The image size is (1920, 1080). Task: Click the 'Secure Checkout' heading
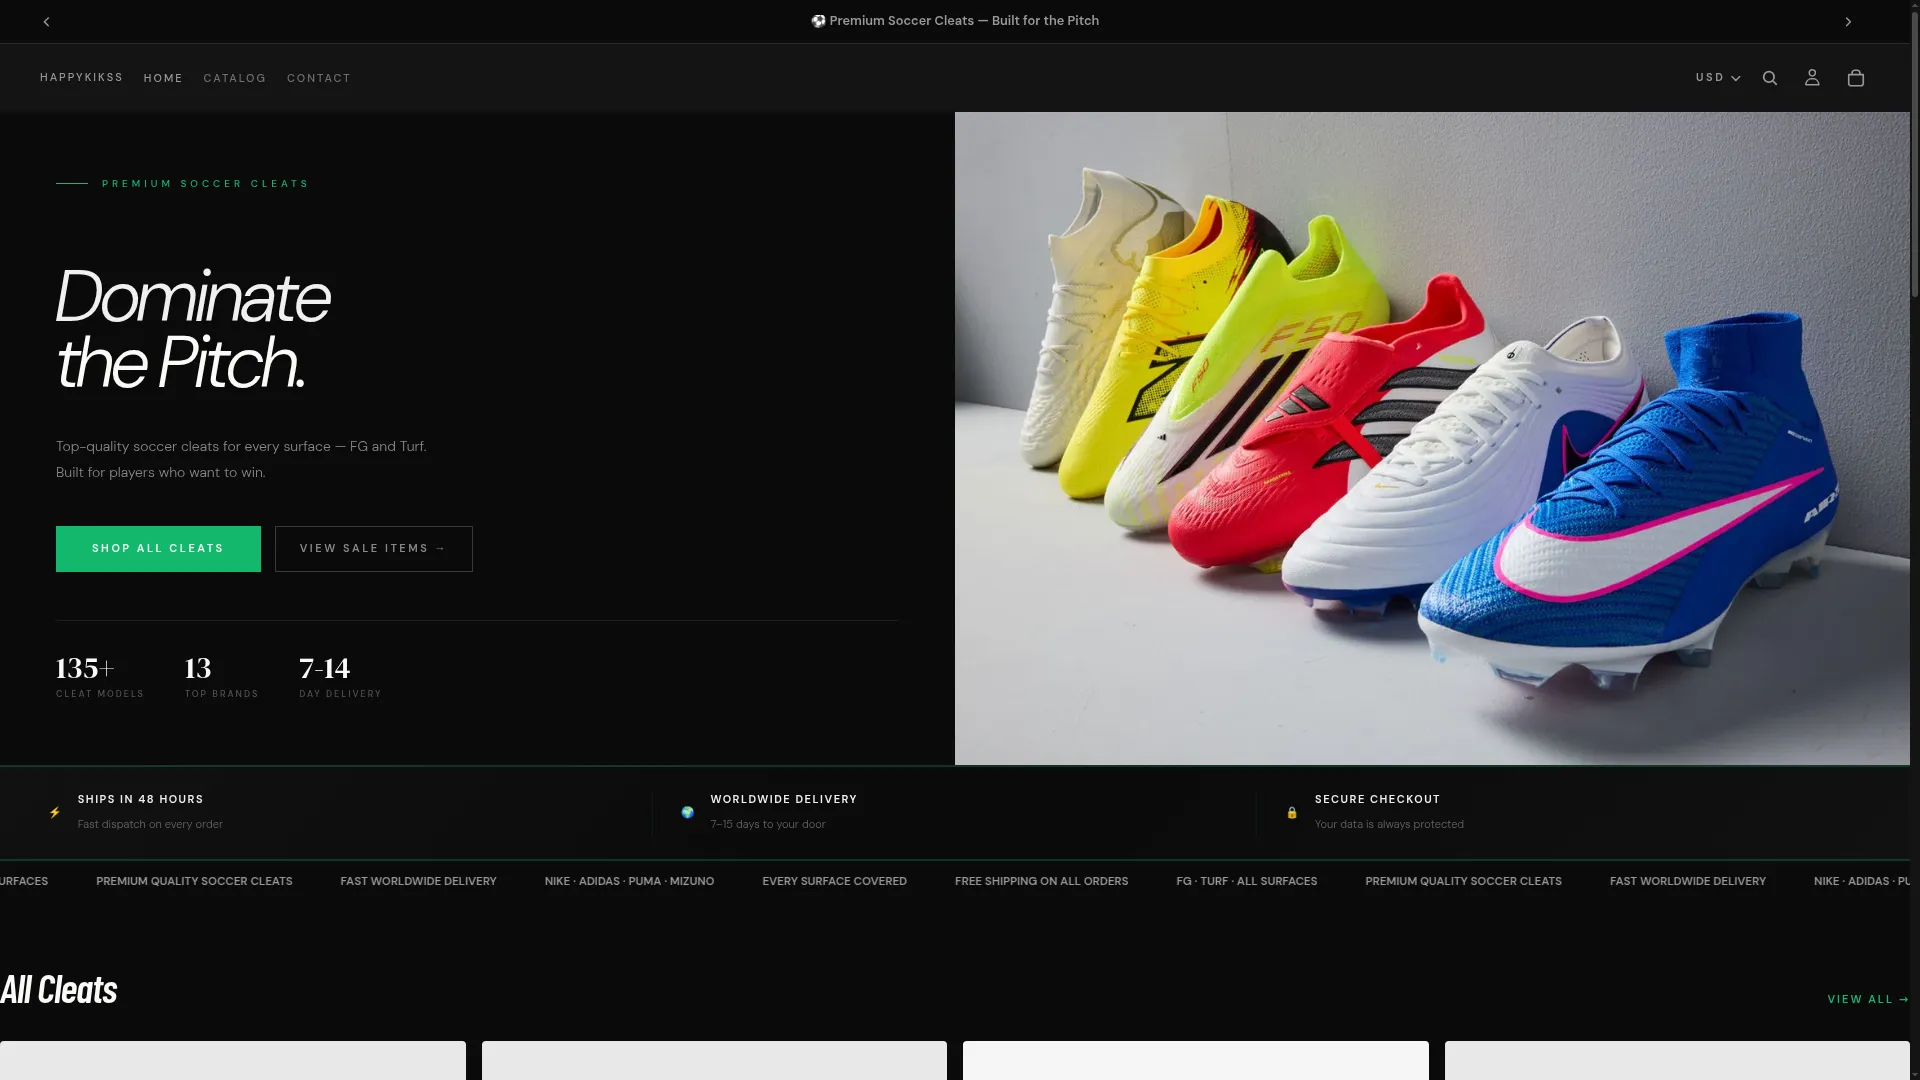point(1378,799)
